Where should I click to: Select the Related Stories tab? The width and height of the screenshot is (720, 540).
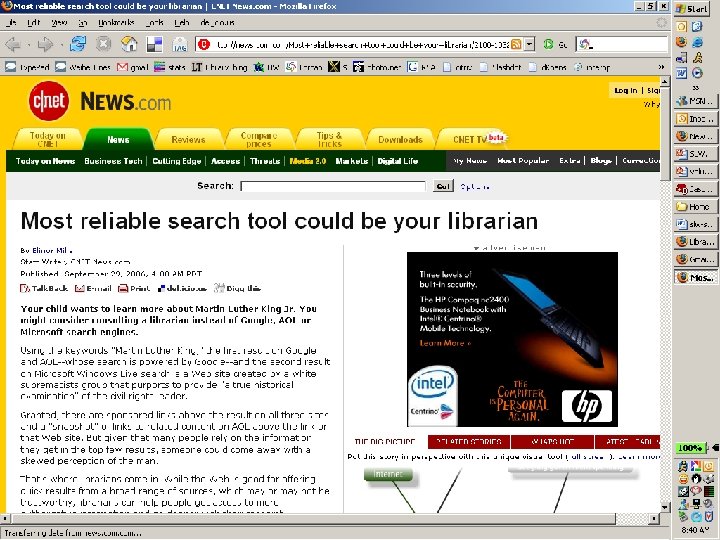[x=468, y=442]
